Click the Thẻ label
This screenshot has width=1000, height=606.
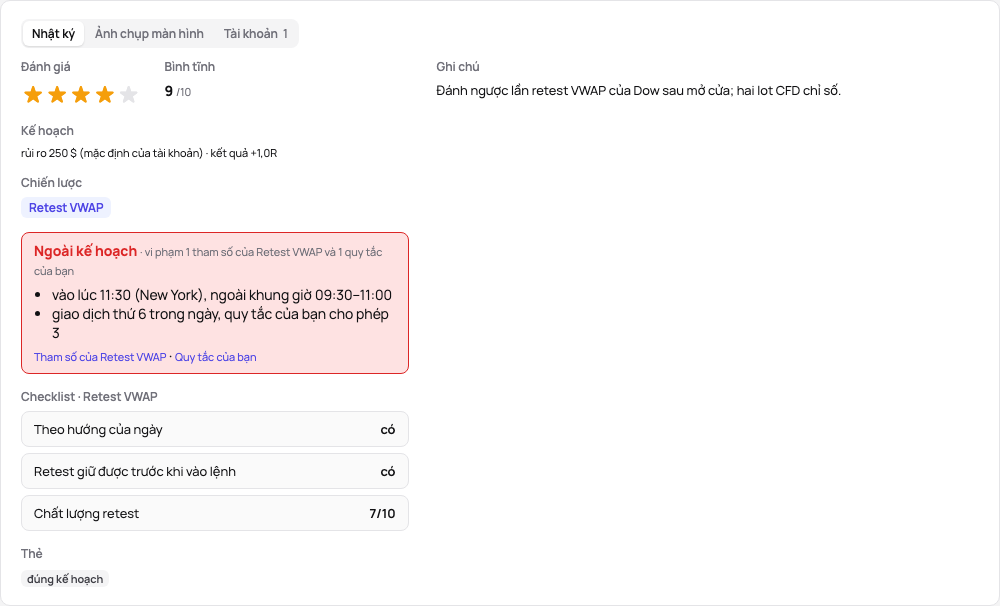[32, 554]
